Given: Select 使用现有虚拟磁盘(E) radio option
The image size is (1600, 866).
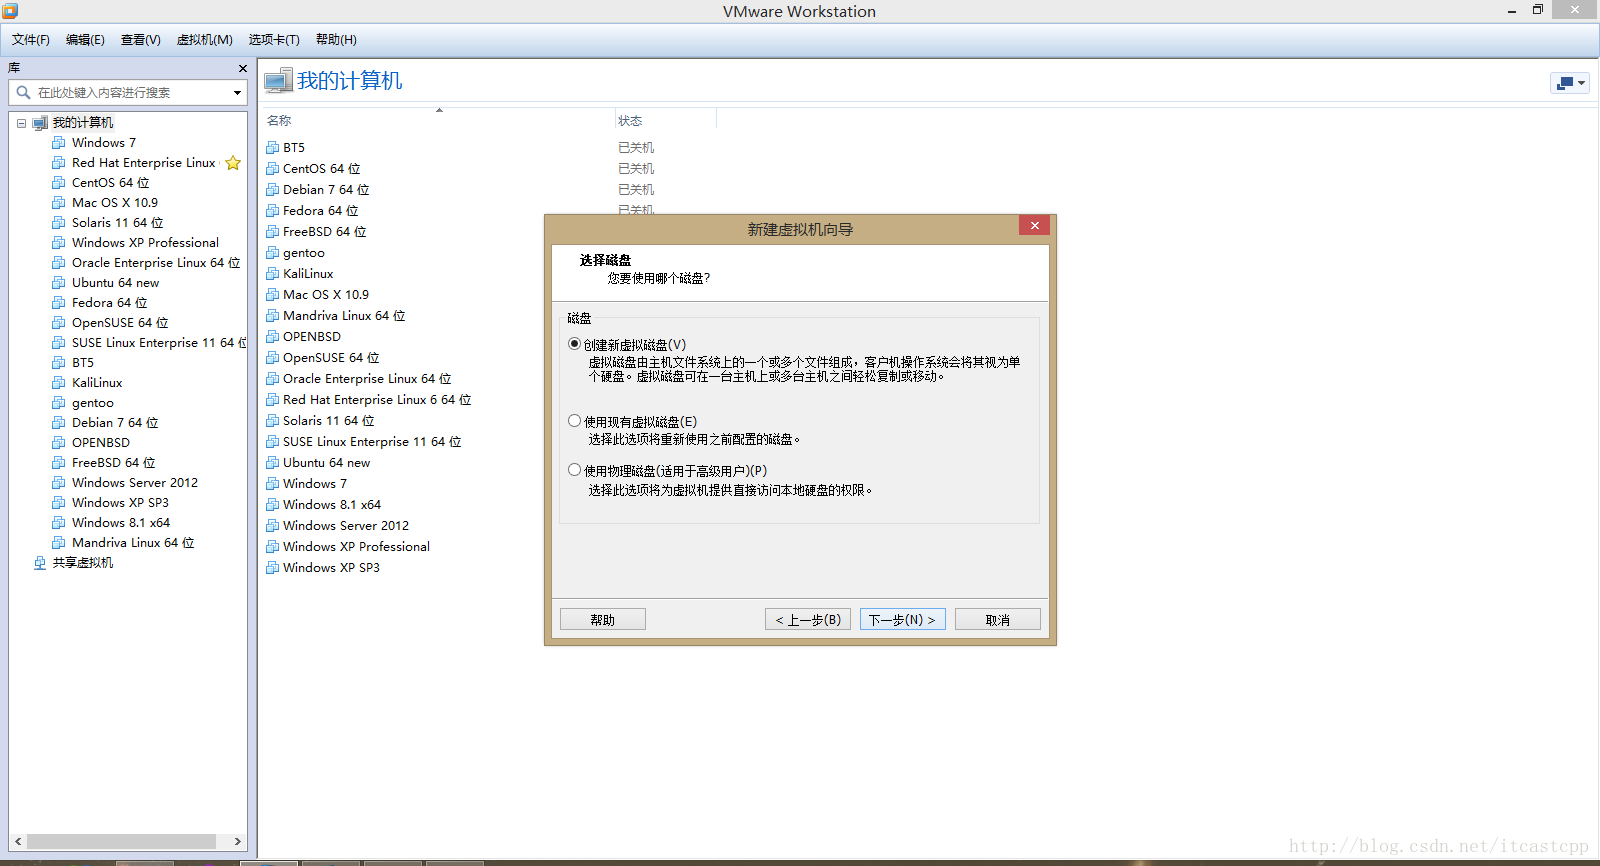Looking at the screenshot, I should point(574,421).
